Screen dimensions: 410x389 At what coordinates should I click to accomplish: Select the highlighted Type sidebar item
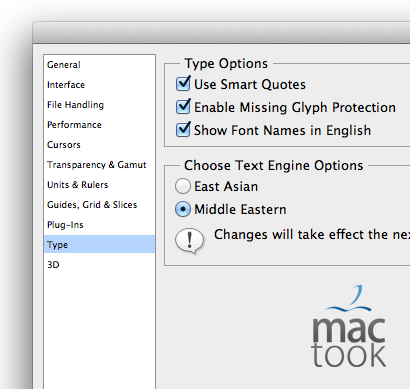click(x=99, y=244)
